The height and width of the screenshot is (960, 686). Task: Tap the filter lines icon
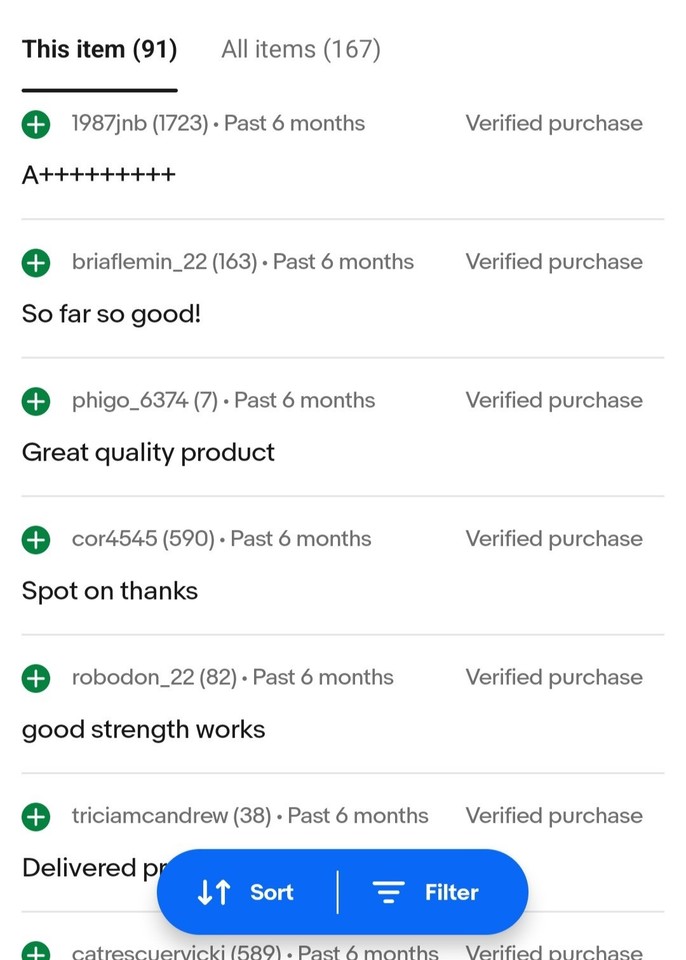388,892
